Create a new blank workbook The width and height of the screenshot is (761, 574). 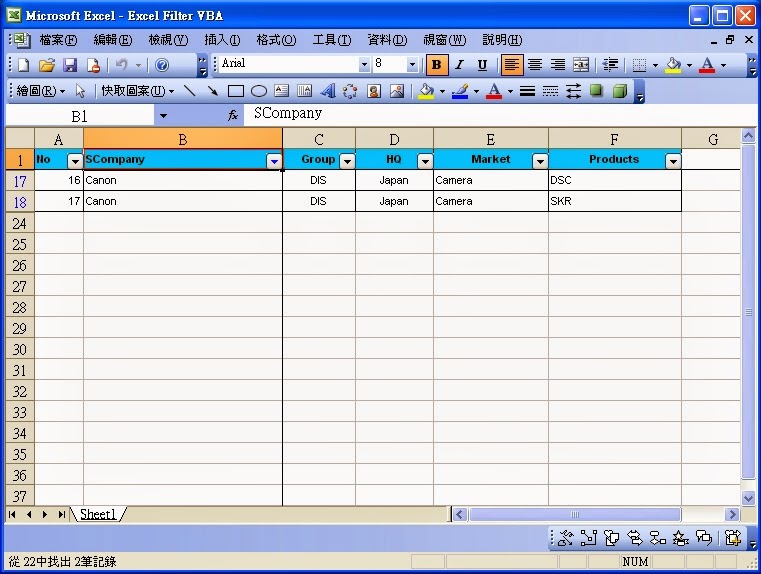[24, 65]
